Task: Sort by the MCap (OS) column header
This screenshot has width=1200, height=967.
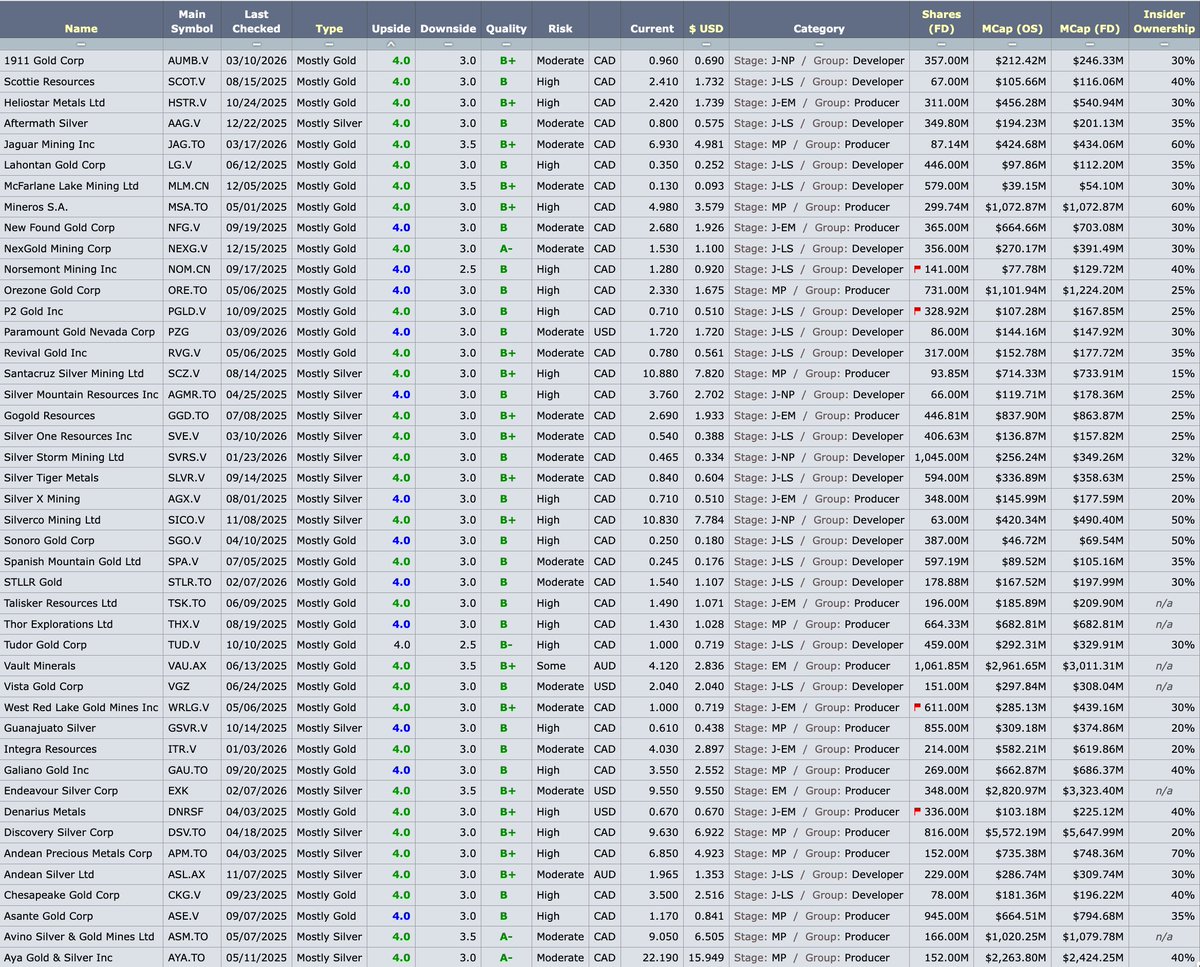Action: click(1011, 29)
